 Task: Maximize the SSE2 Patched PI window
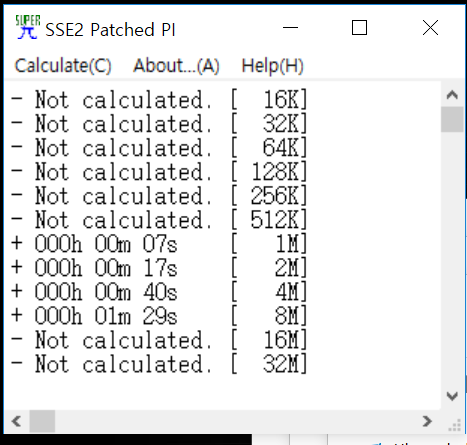pos(359,28)
